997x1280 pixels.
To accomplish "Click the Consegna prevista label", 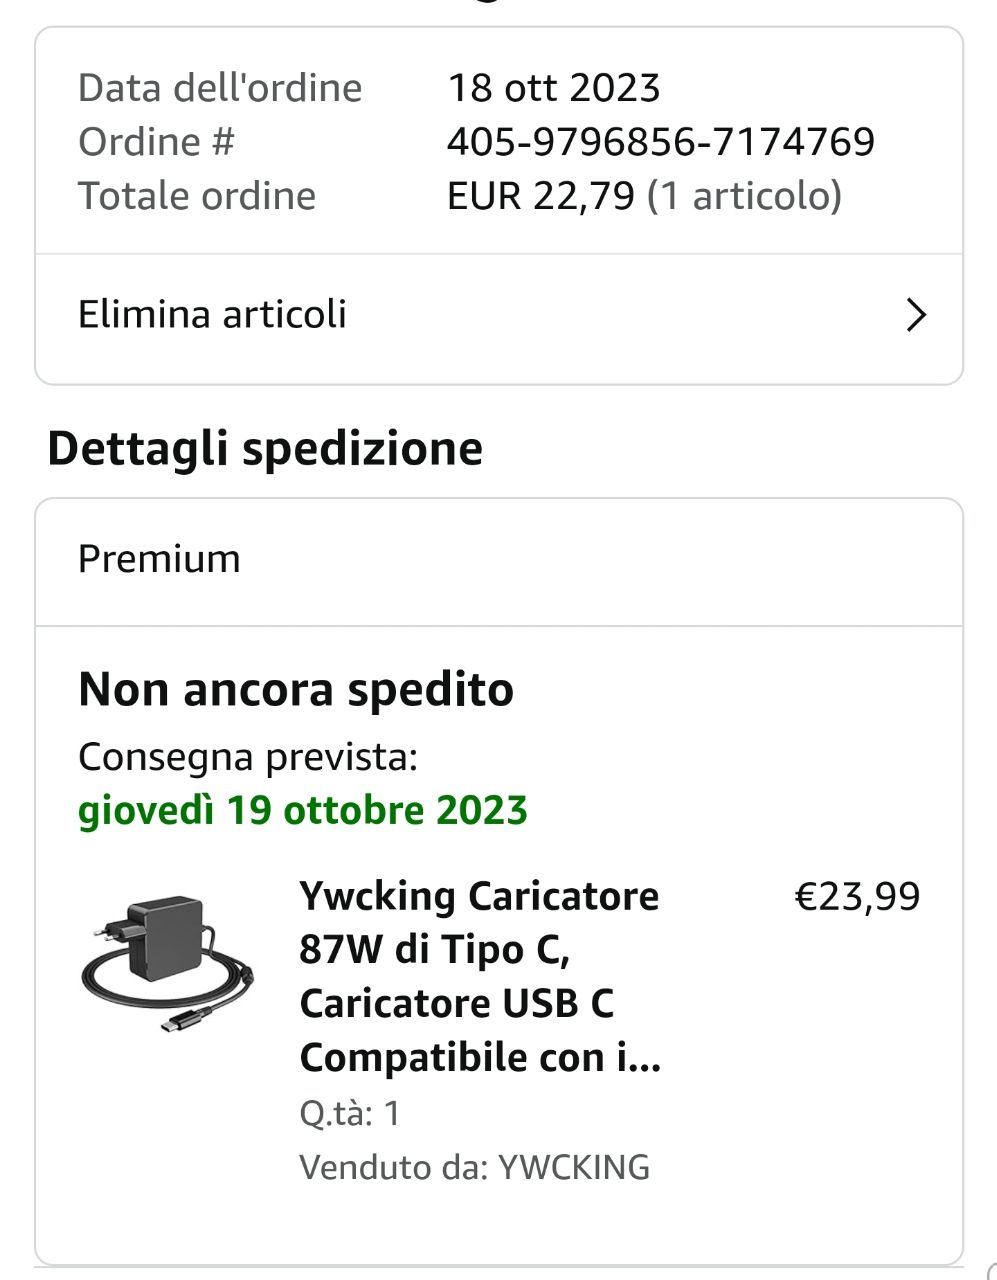I will click(248, 757).
